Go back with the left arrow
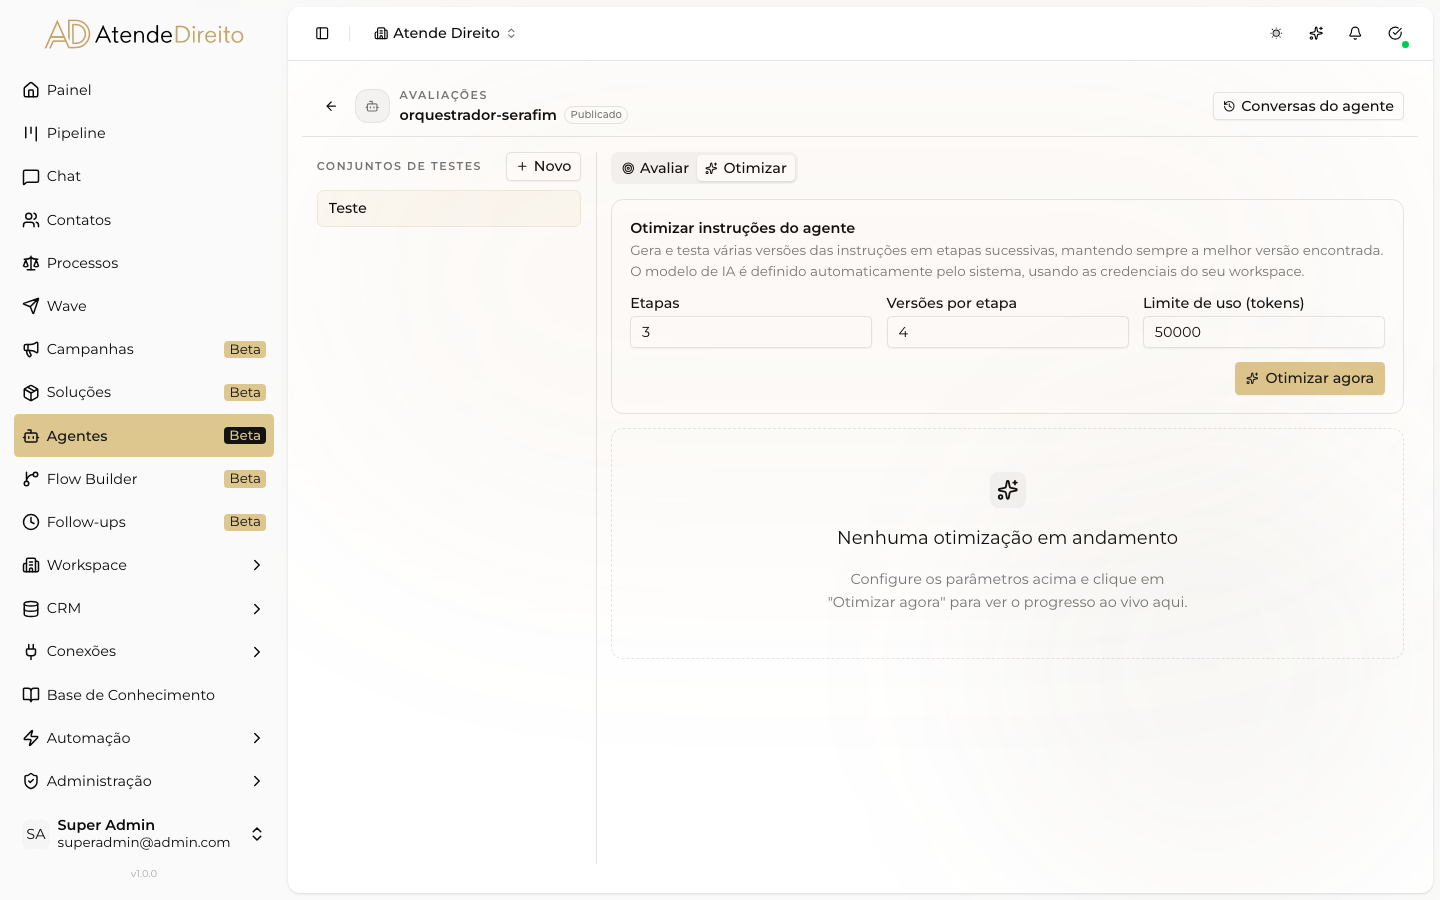The image size is (1440, 900). click(331, 106)
